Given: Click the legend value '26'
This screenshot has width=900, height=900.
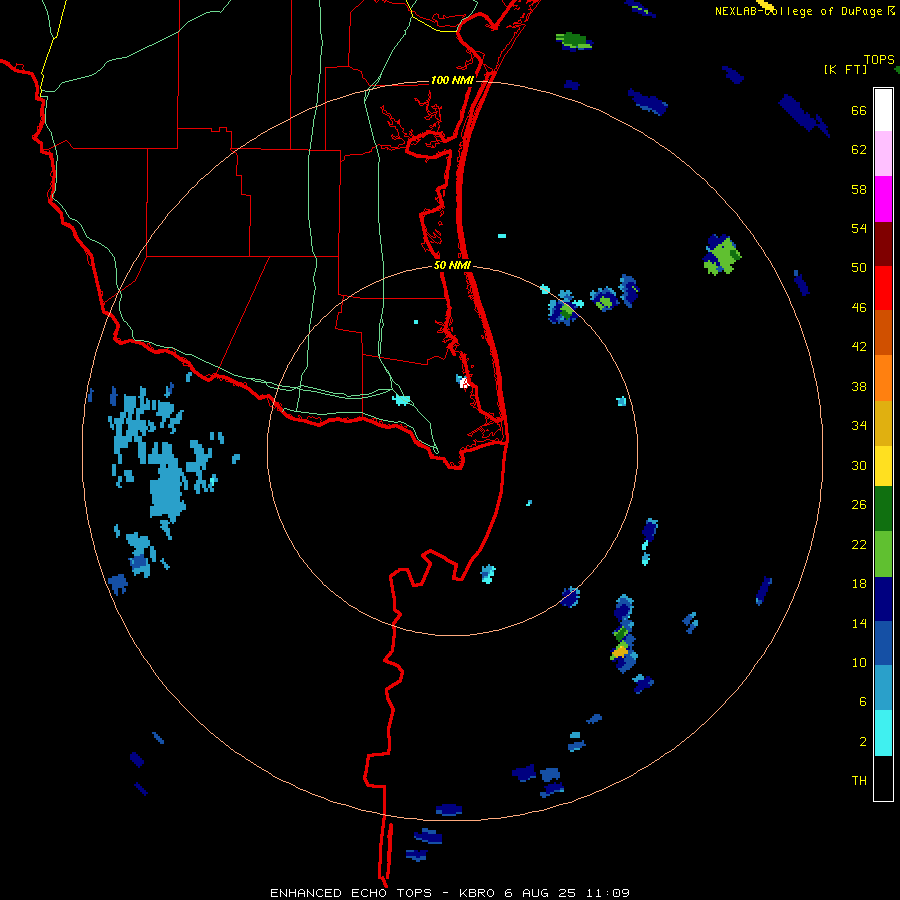Looking at the screenshot, I should [x=859, y=505].
